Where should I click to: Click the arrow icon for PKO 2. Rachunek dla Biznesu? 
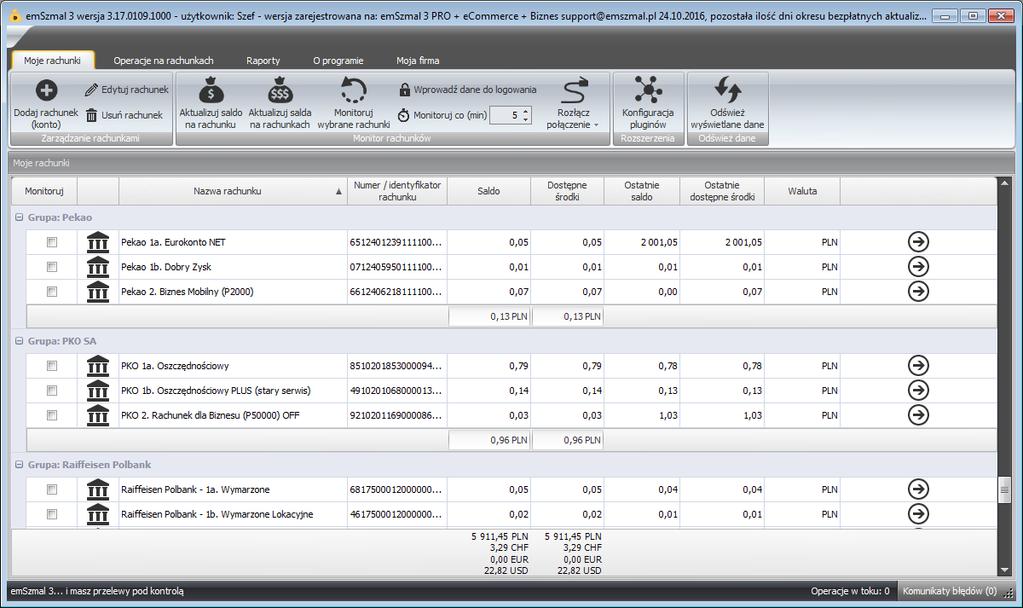(x=919, y=415)
